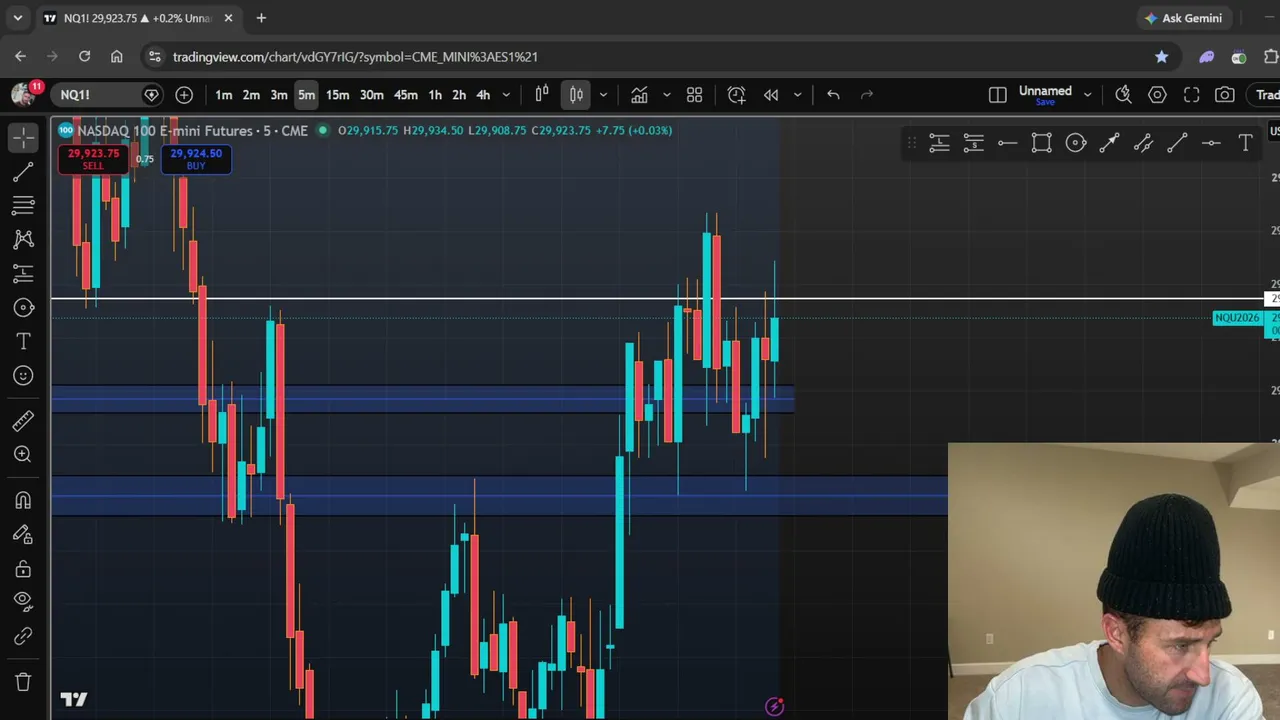Click the Long Position tool in favorites bar
The image size is (1280, 720).
tap(939, 143)
